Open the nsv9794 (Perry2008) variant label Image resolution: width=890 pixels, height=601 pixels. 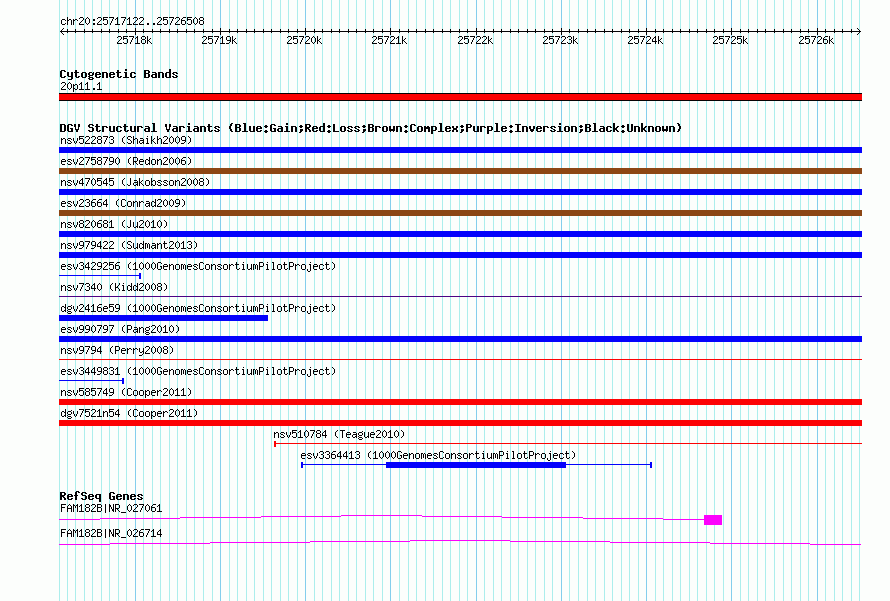117,350
